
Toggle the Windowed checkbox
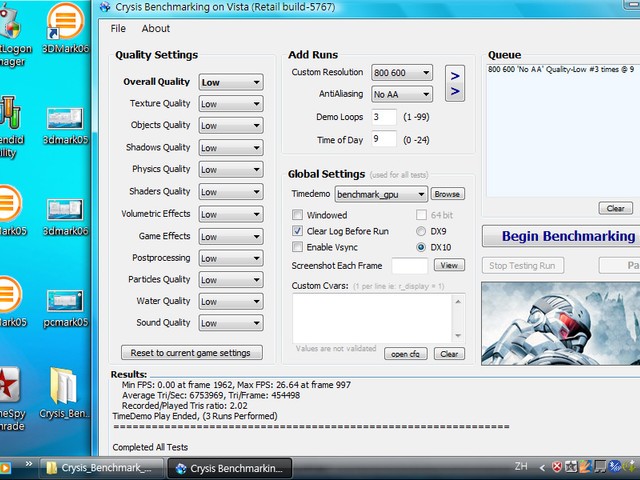pos(298,215)
